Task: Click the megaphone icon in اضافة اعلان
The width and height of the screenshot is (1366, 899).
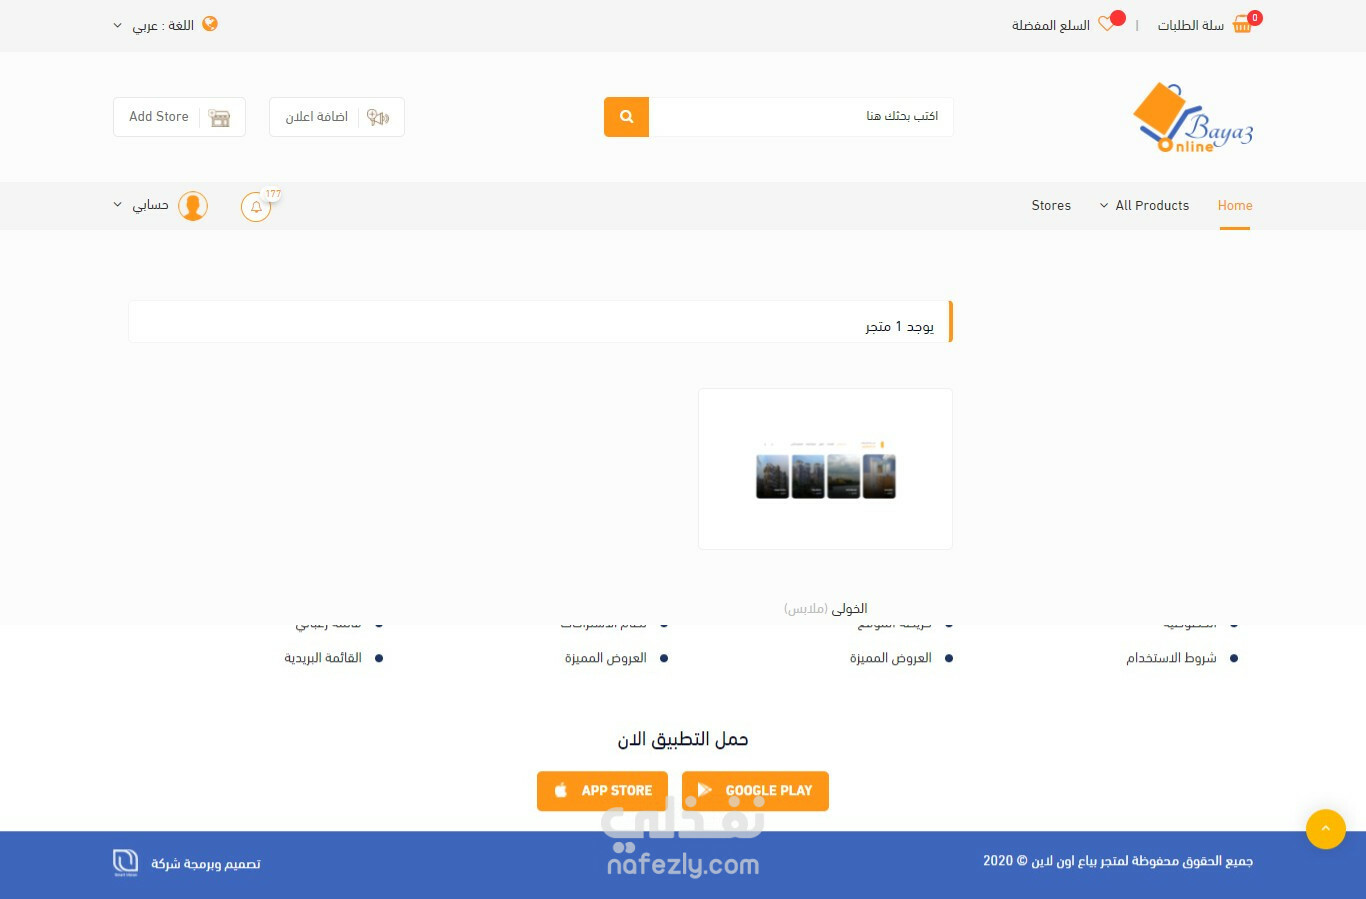Action: [x=377, y=117]
